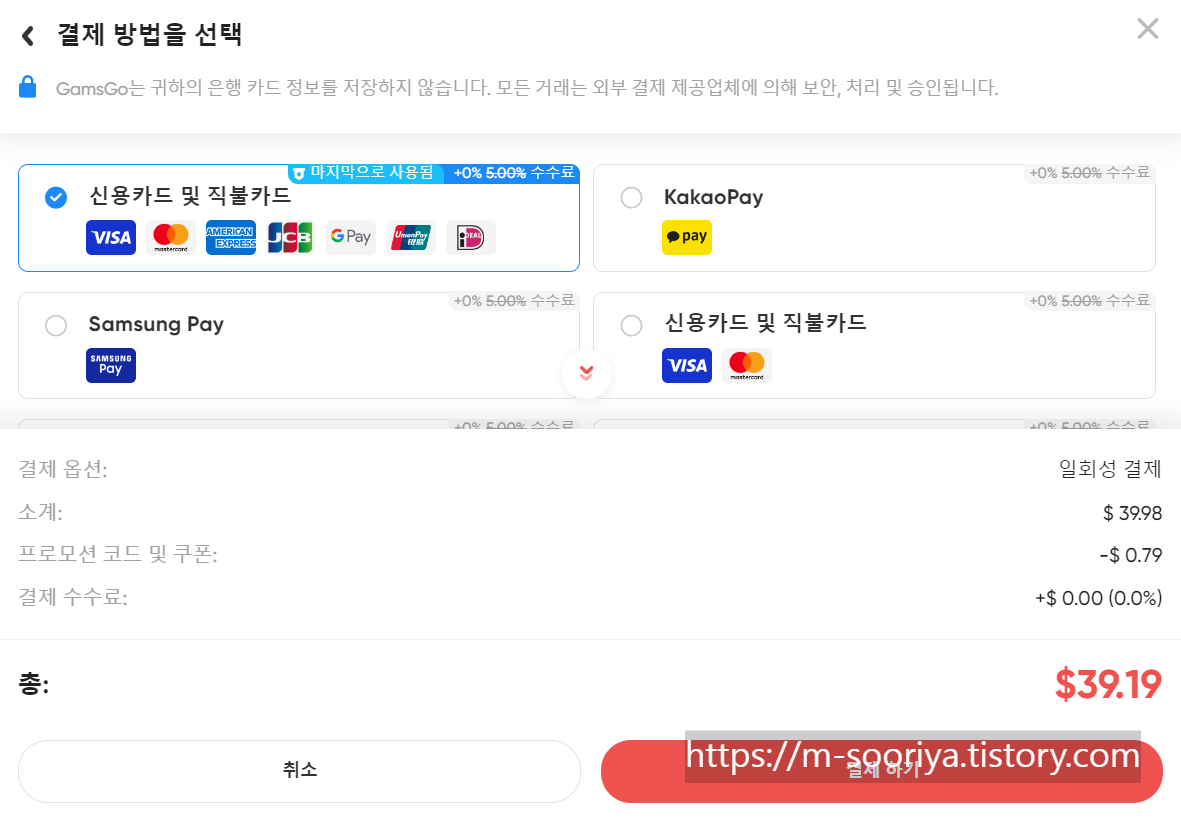Click the red 결제 하기 pay button
This screenshot has height=823, width=1181.
coord(882,771)
